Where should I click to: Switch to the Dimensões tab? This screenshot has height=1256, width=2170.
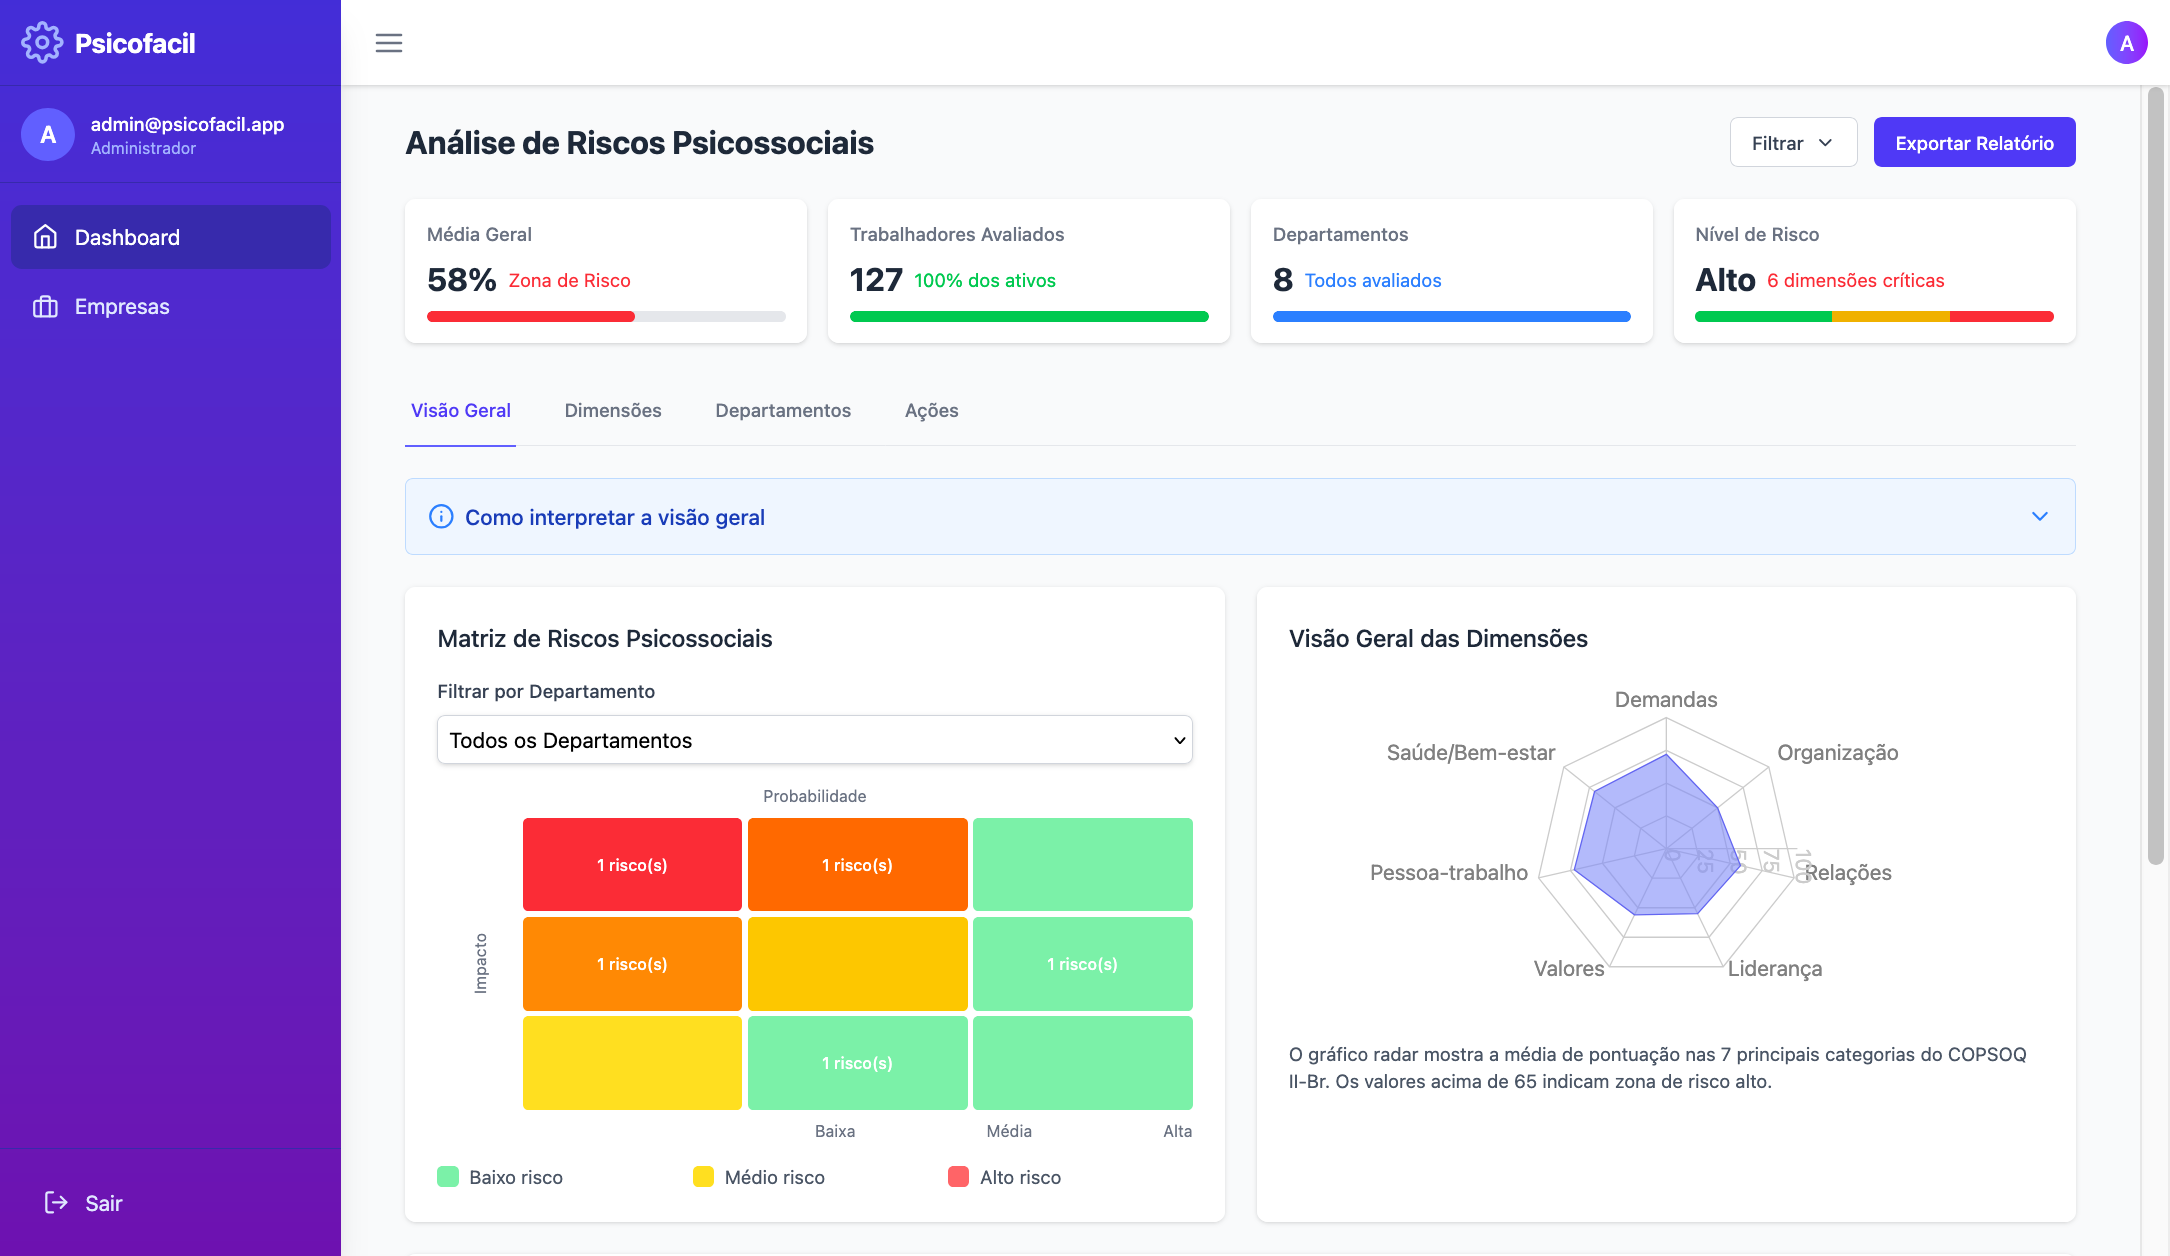612,410
